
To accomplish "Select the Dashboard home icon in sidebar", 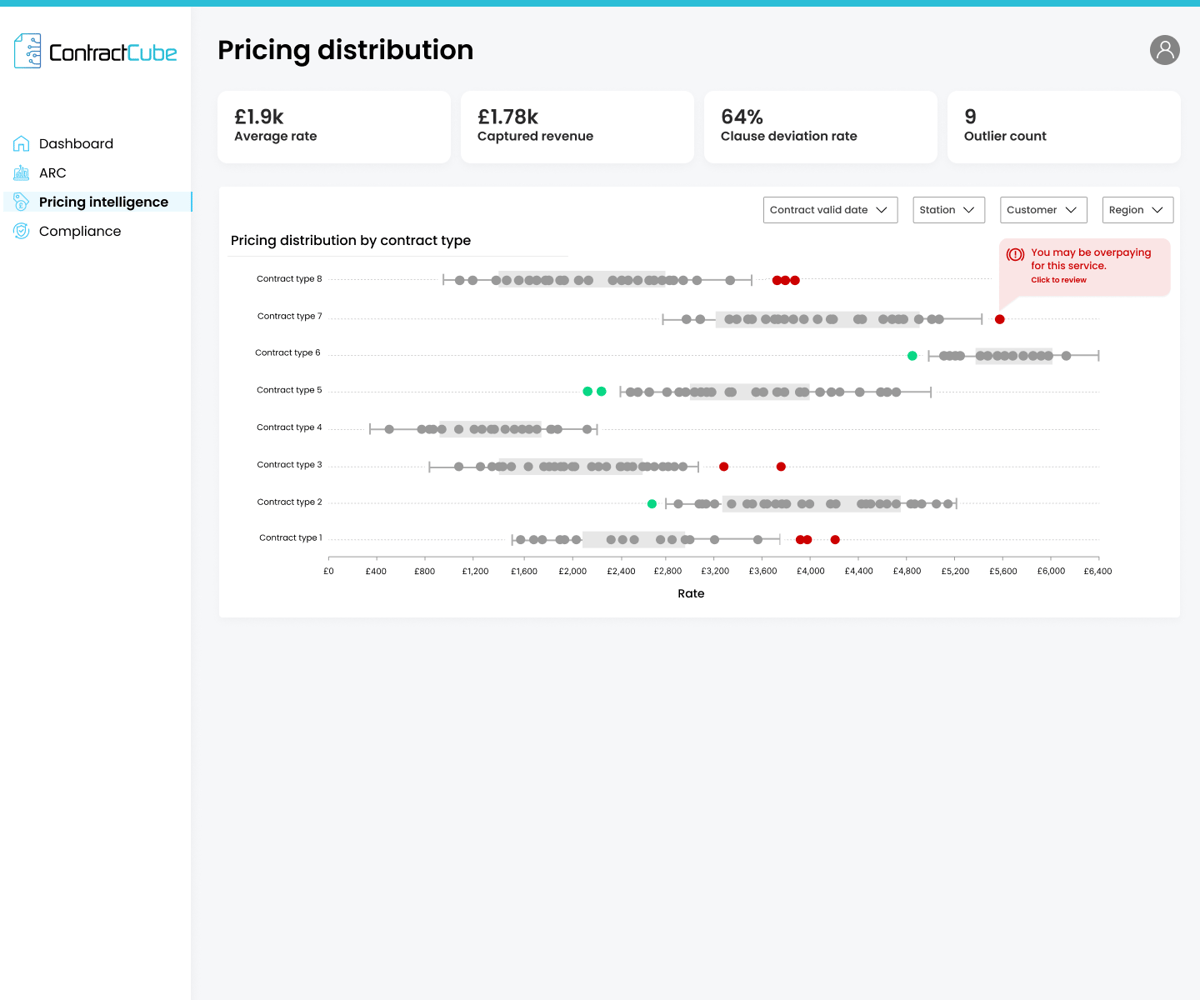I will point(22,143).
